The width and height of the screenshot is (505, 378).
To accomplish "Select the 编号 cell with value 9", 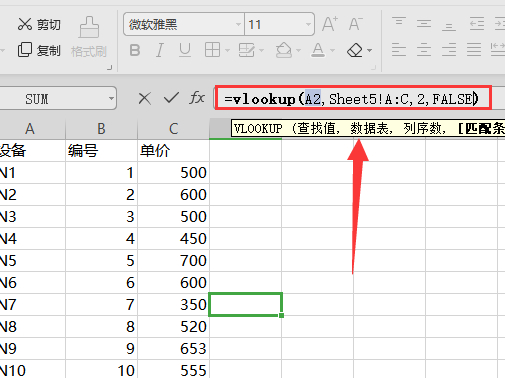I will (x=101, y=349).
